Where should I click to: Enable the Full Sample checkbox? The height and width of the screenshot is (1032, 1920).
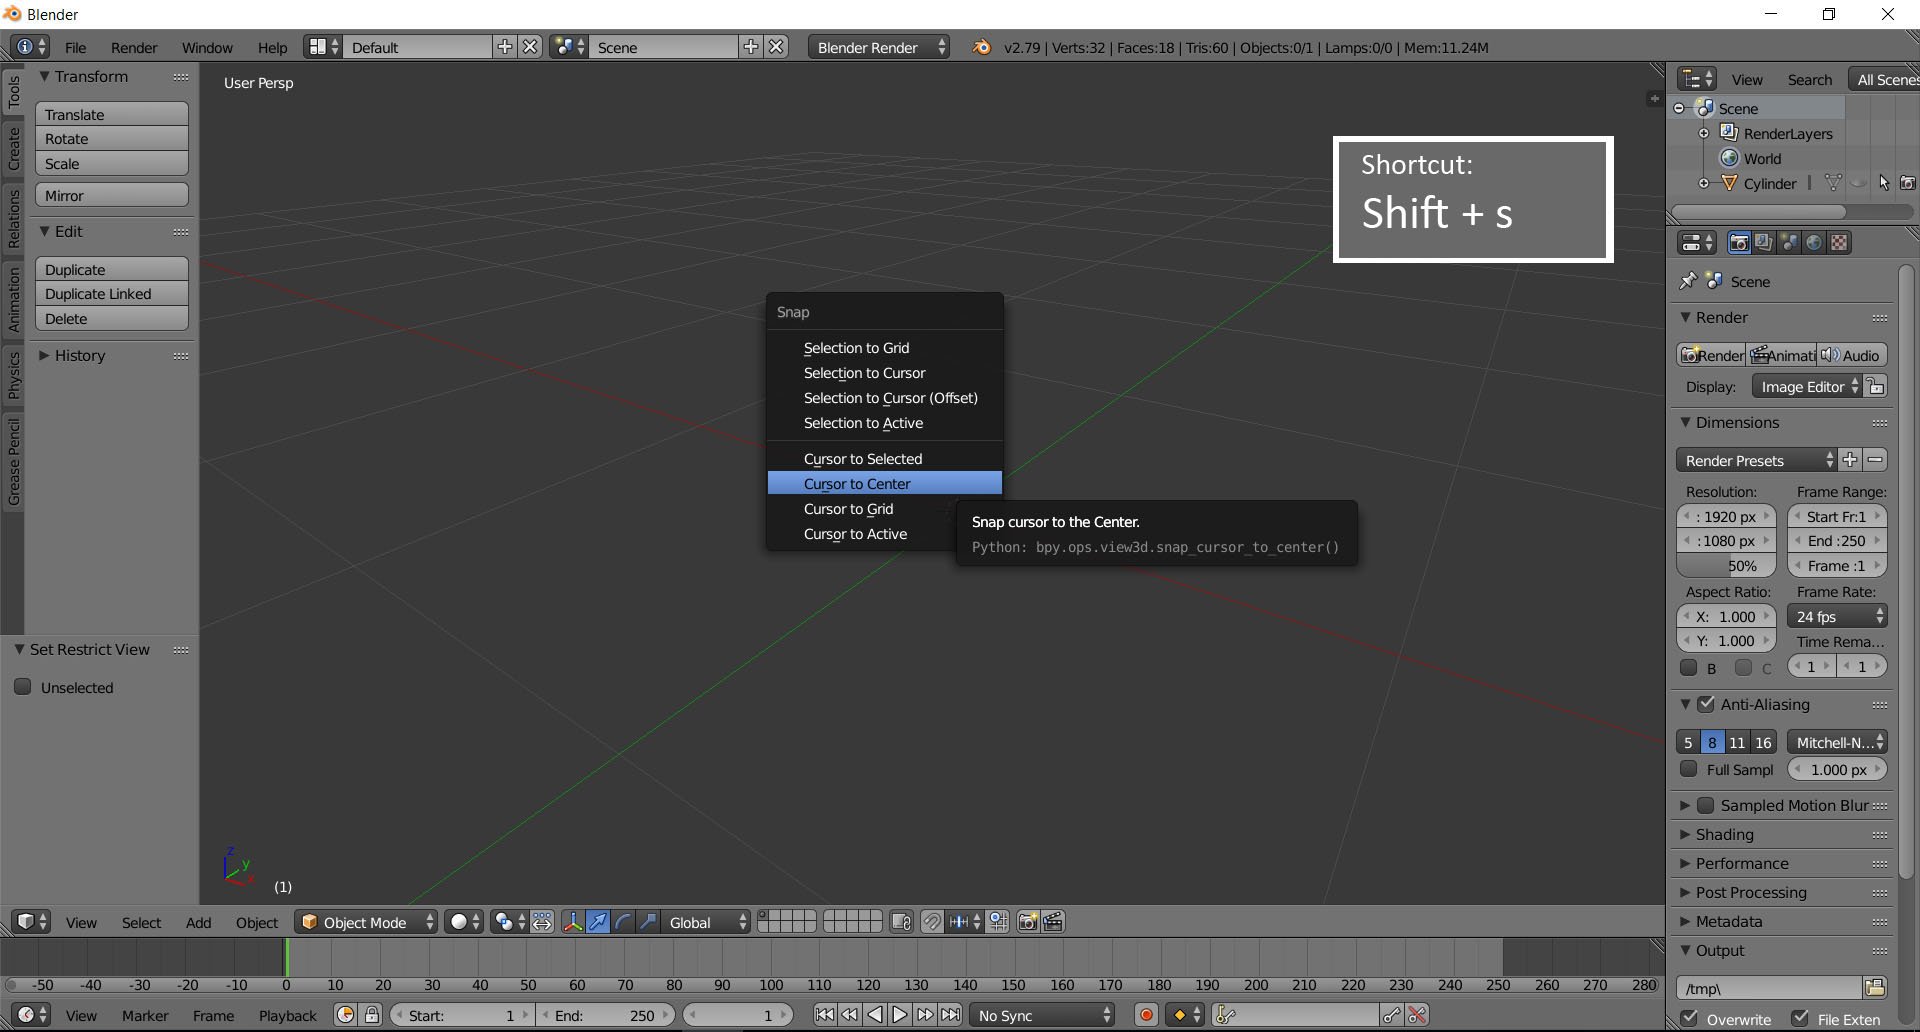1689,769
